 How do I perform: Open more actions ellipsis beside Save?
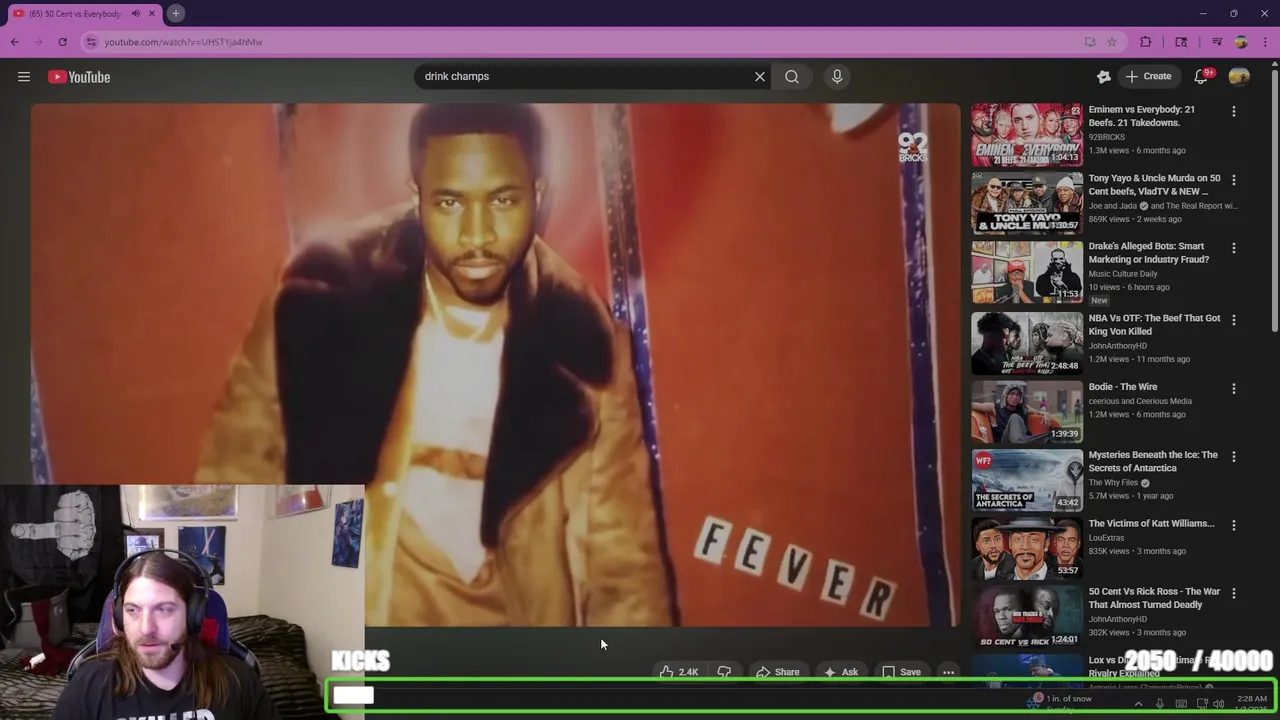[x=949, y=672]
